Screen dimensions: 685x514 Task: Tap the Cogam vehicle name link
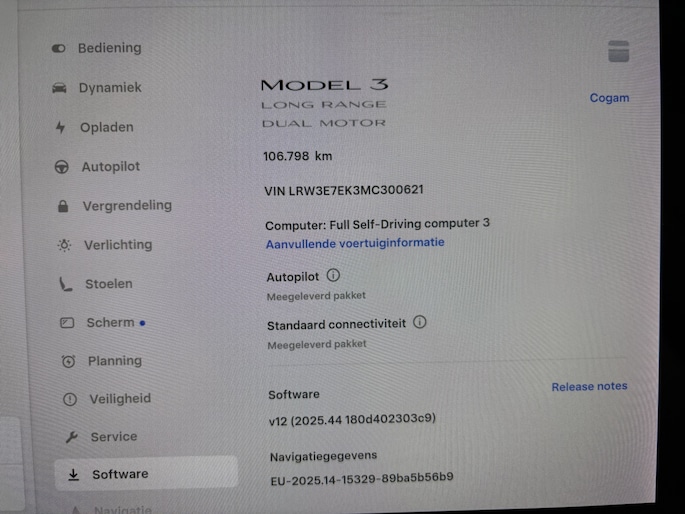(609, 98)
